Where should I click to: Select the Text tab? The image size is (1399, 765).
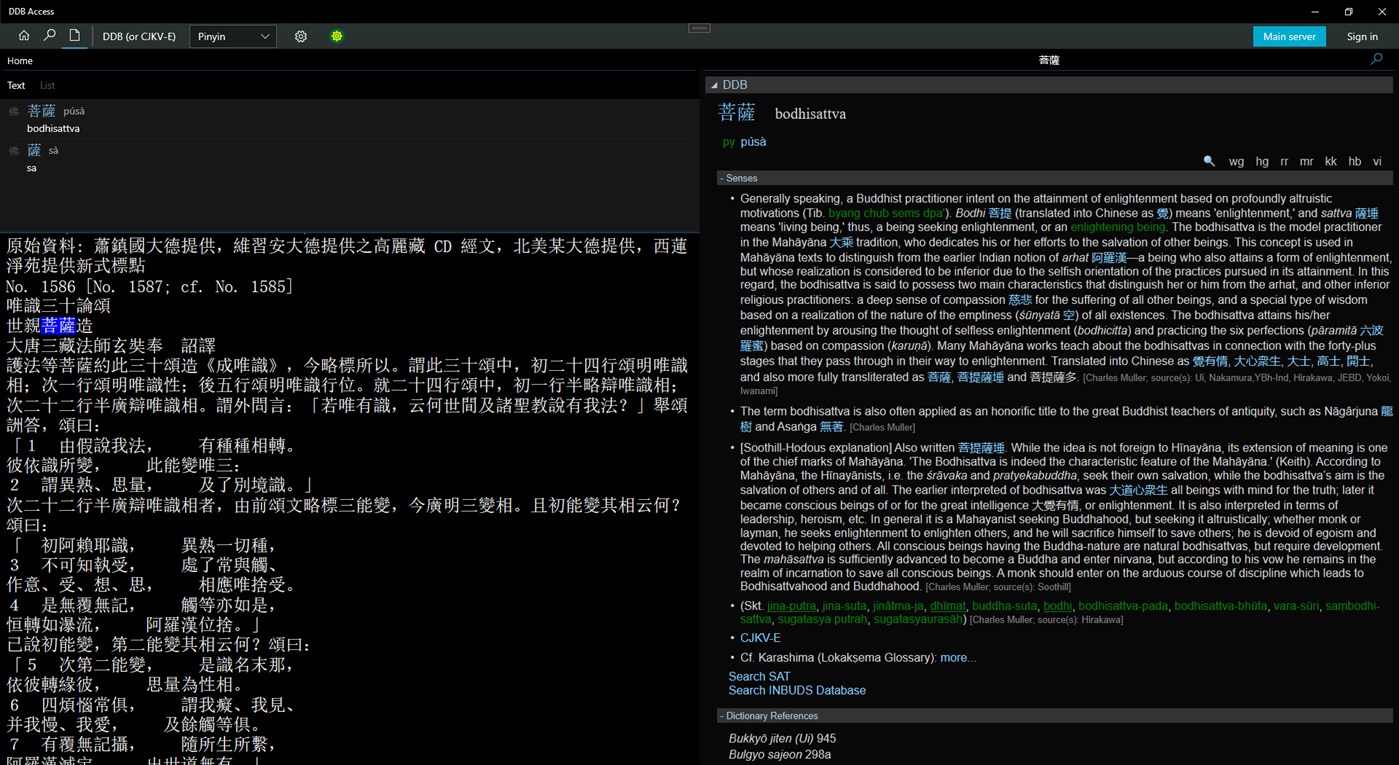(x=16, y=85)
